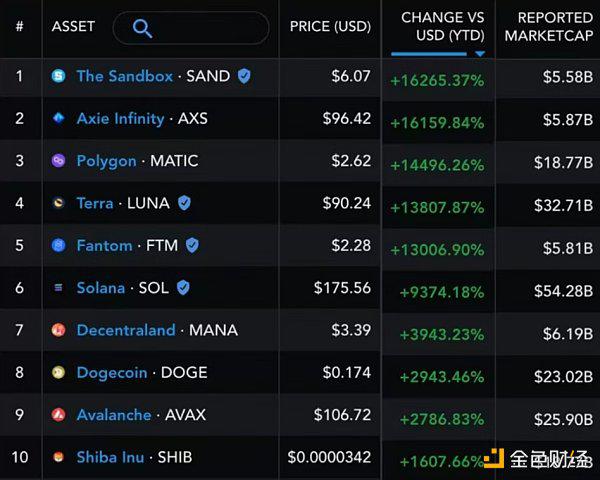
Task: Click the Dogecoin coin icon
Action: coord(58,372)
